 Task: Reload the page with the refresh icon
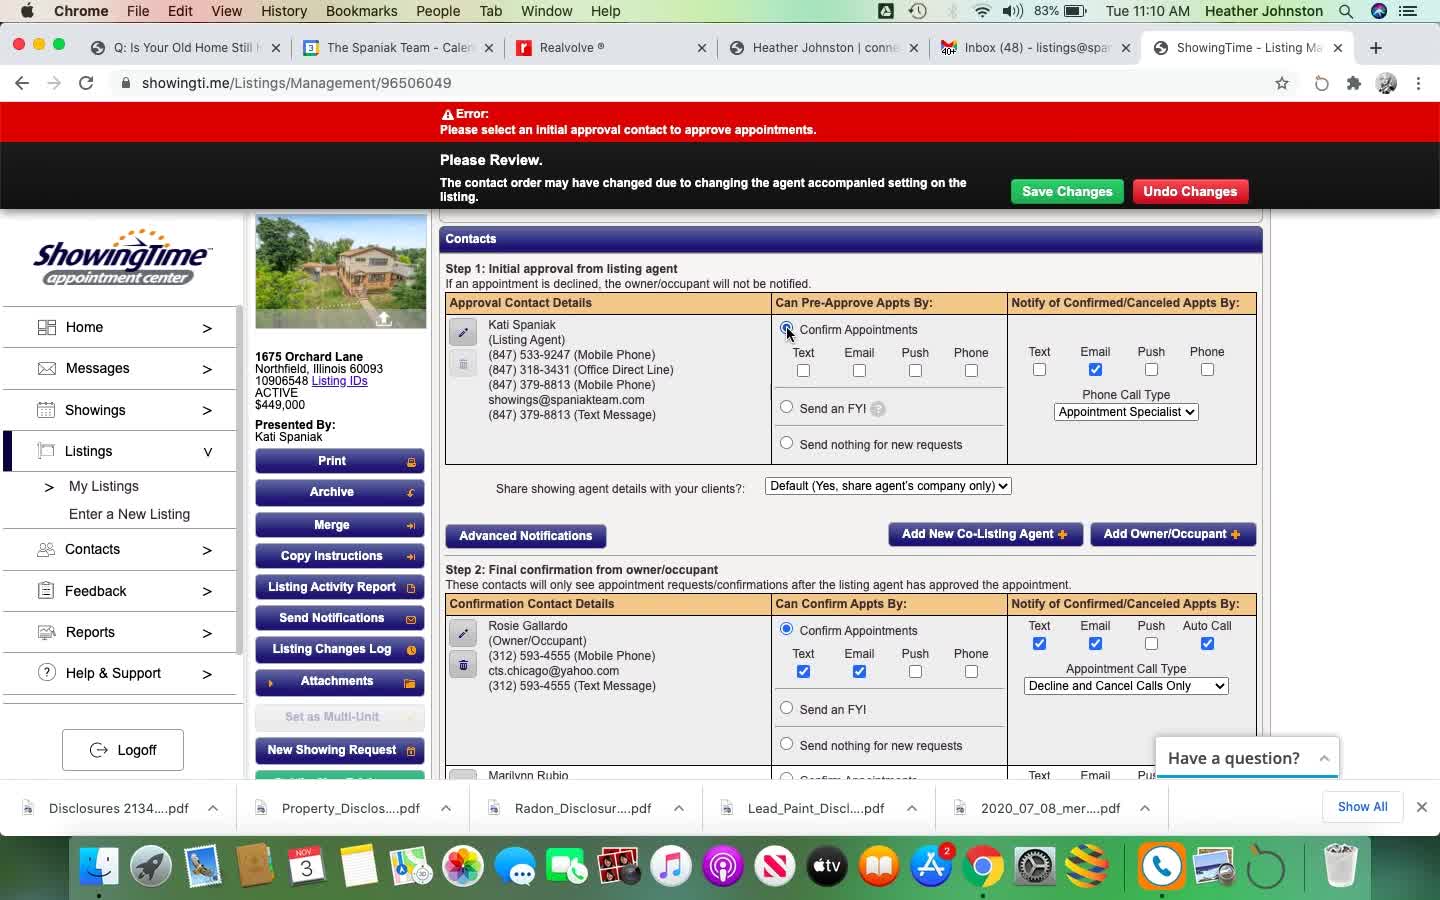click(x=86, y=83)
